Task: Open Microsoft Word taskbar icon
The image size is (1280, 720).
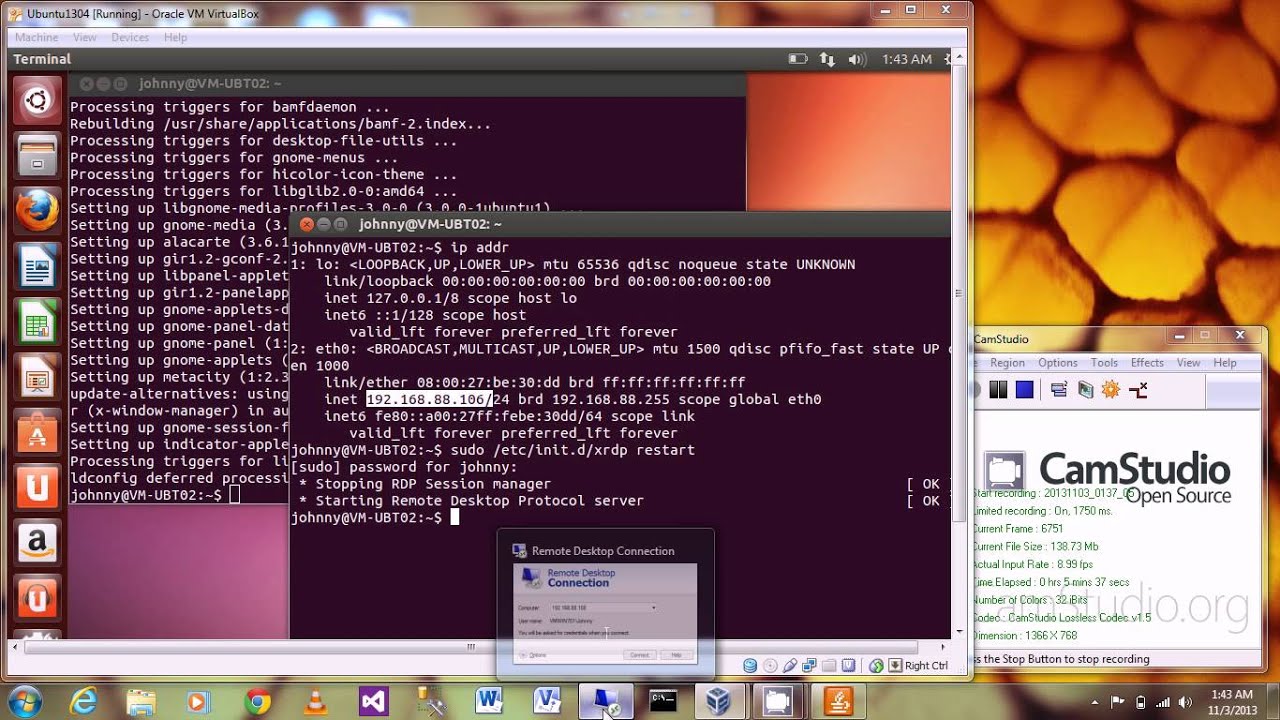Action: click(x=489, y=702)
